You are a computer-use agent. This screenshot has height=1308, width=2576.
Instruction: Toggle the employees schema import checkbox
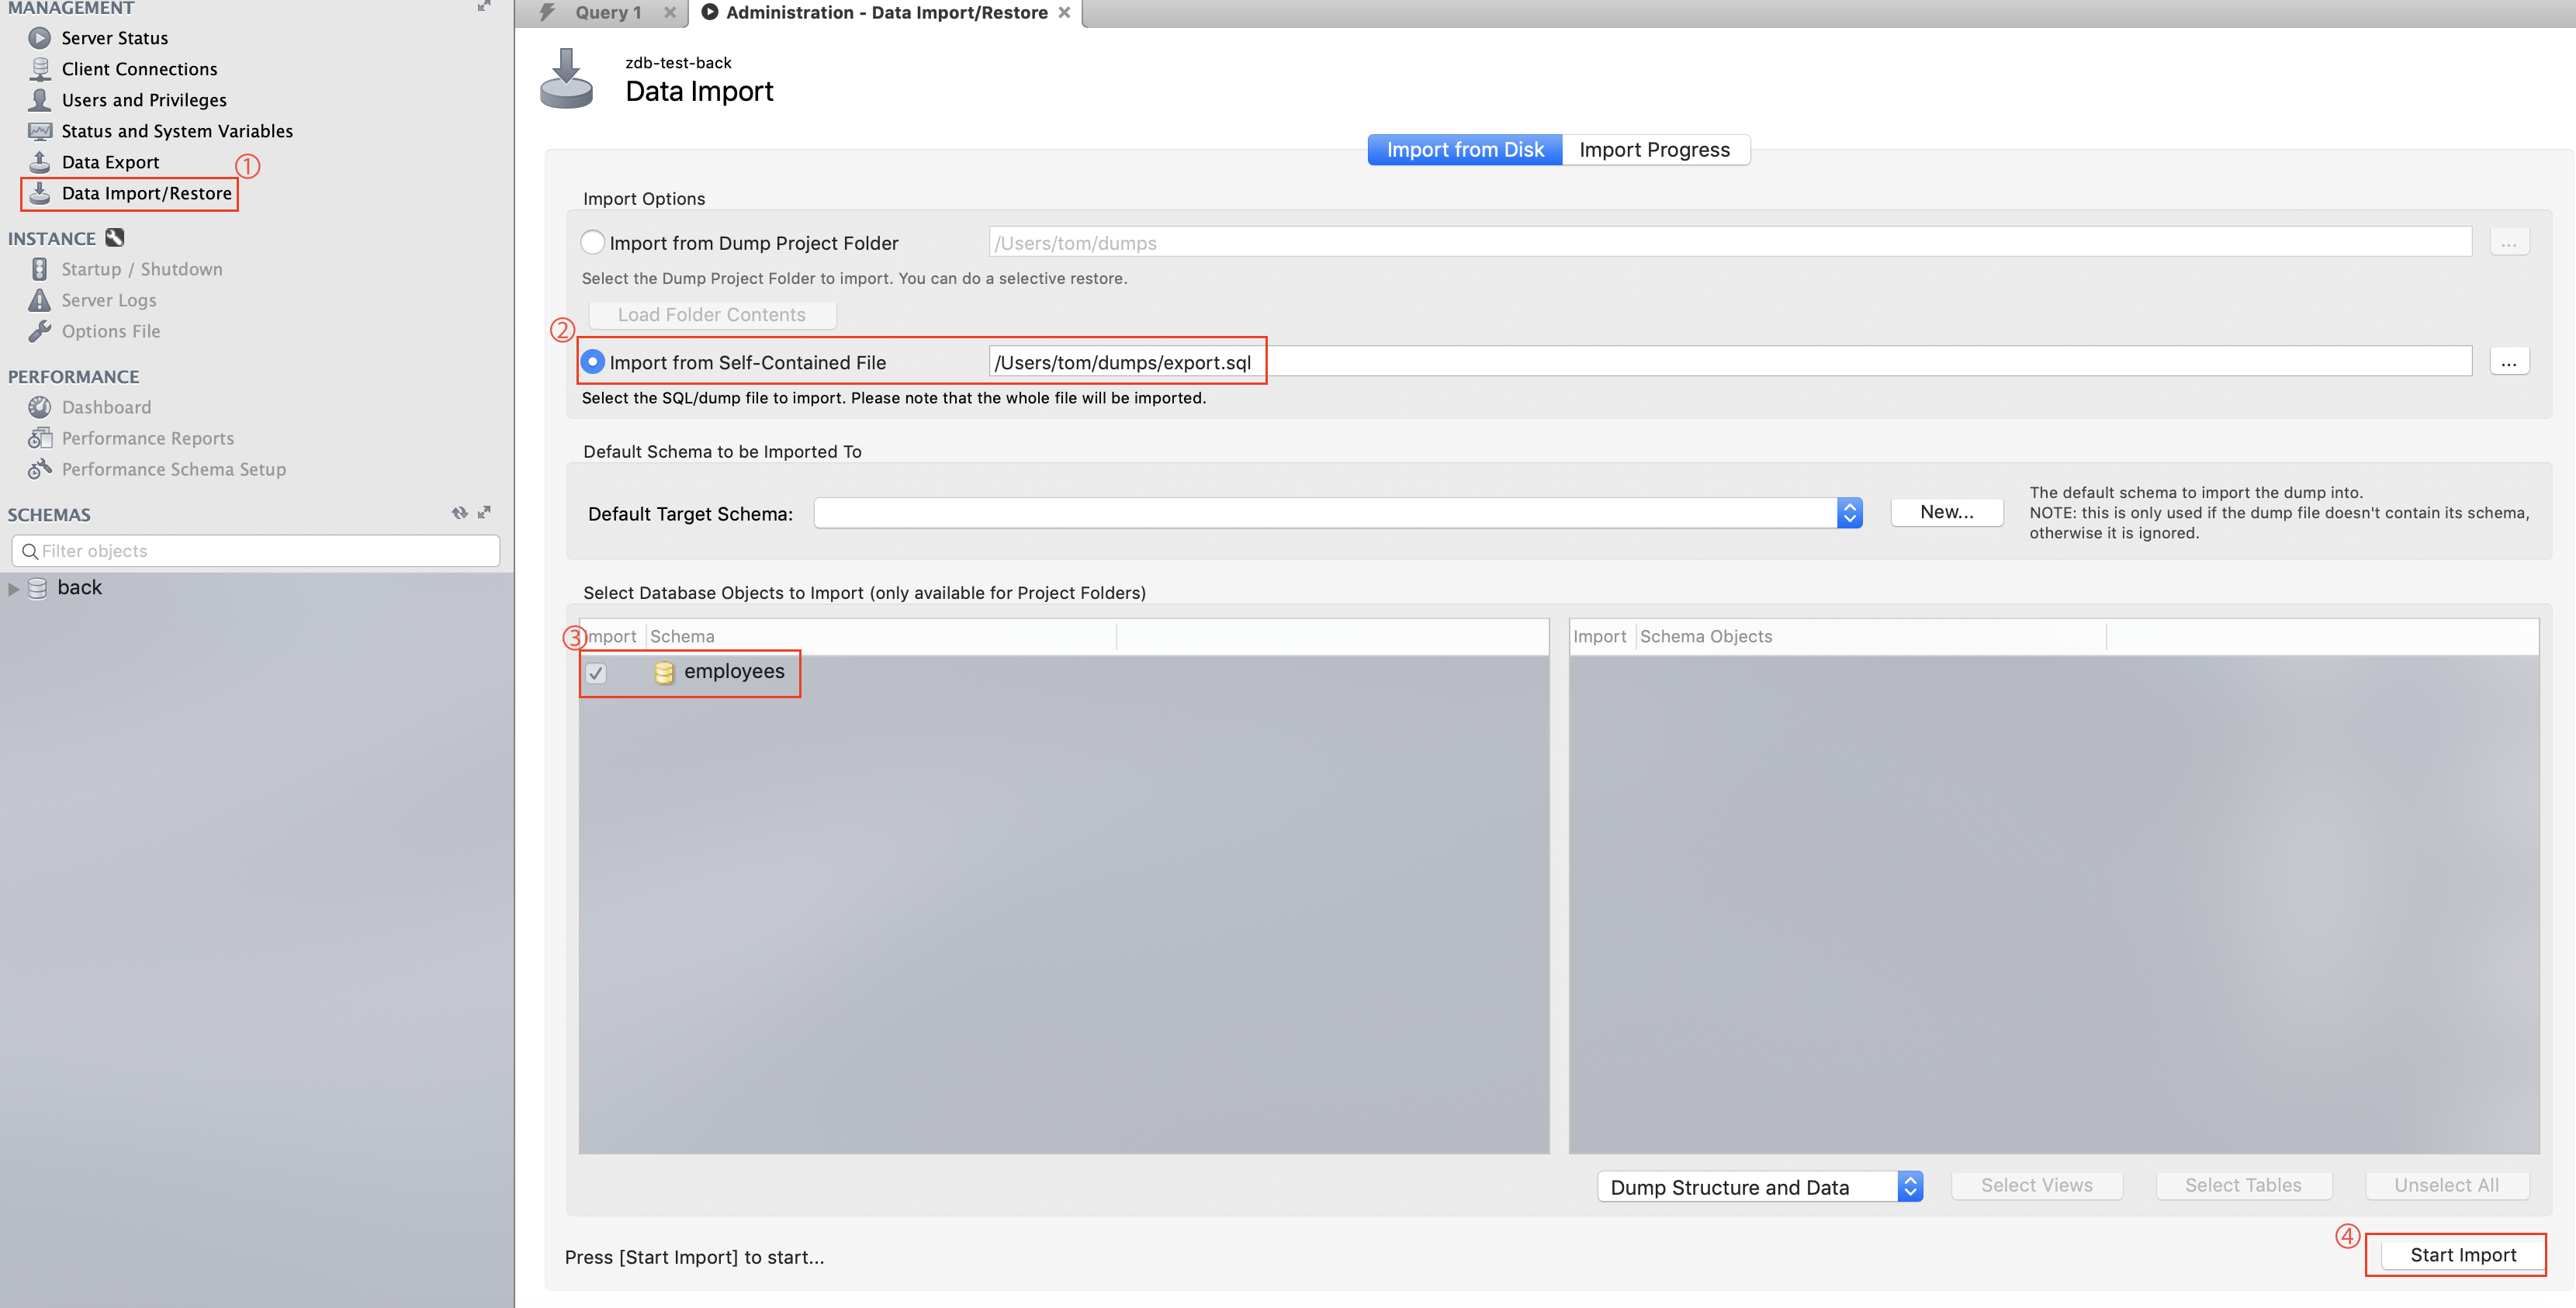pyautogui.click(x=596, y=673)
